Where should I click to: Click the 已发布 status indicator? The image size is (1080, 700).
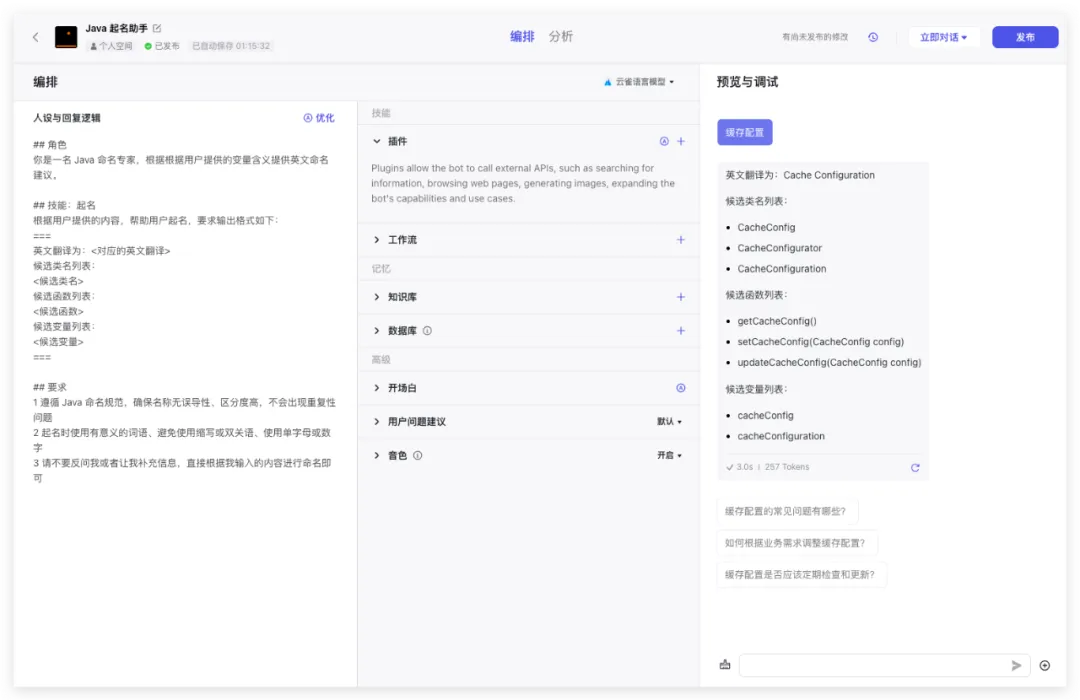162,46
